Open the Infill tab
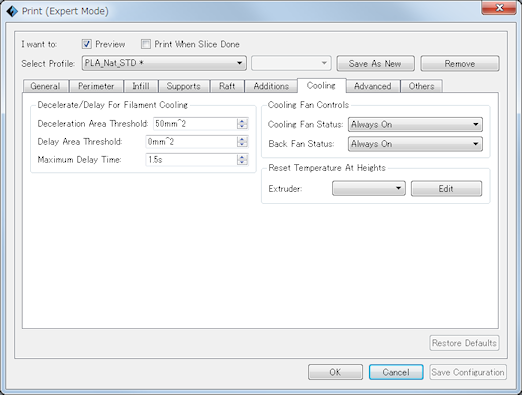The image size is (522, 395). click(x=141, y=86)
